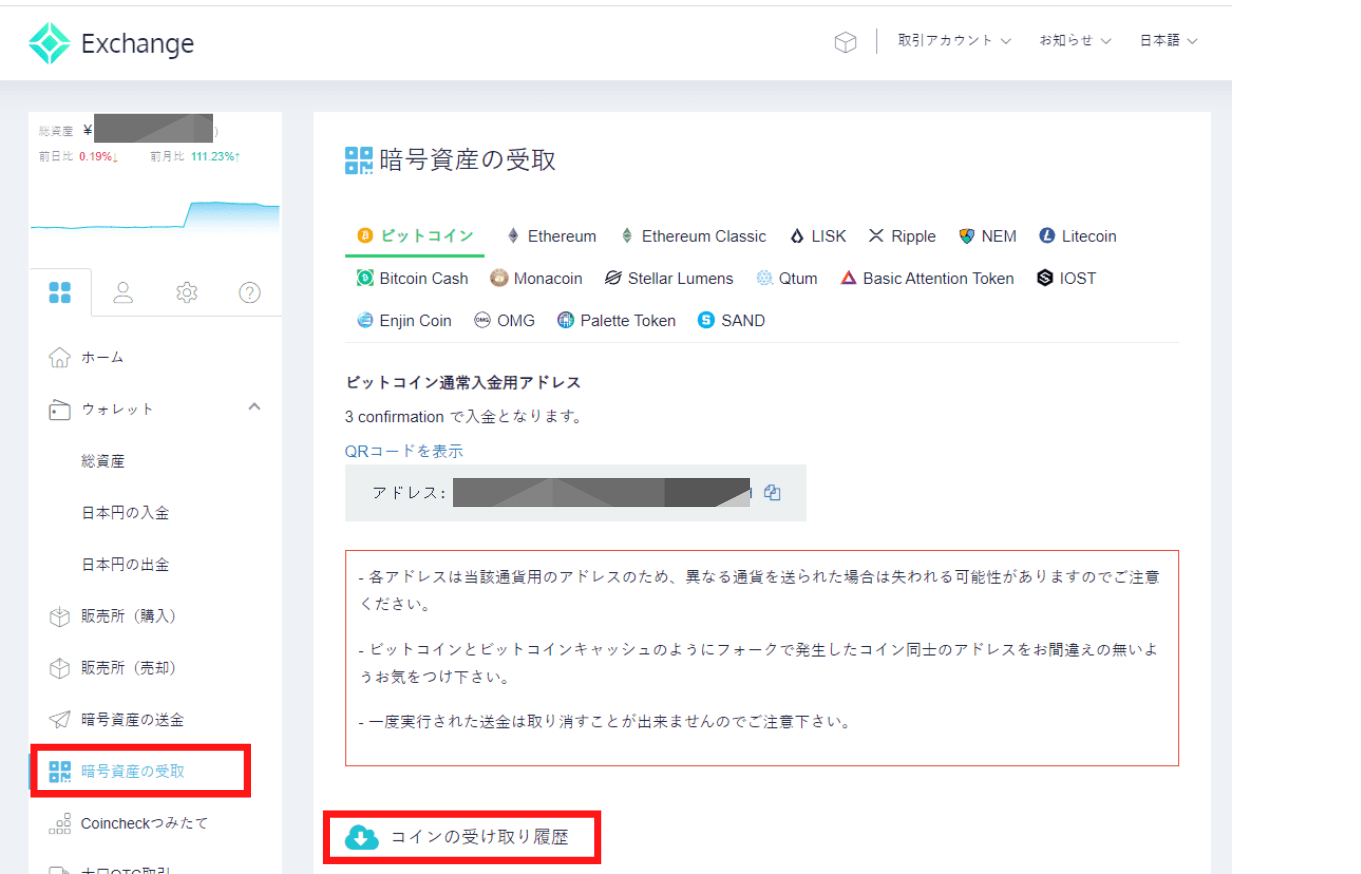The width and height of the screenshot is (1361, 874).
Task: Click the cloud download history icon
Action: (361, 837)
